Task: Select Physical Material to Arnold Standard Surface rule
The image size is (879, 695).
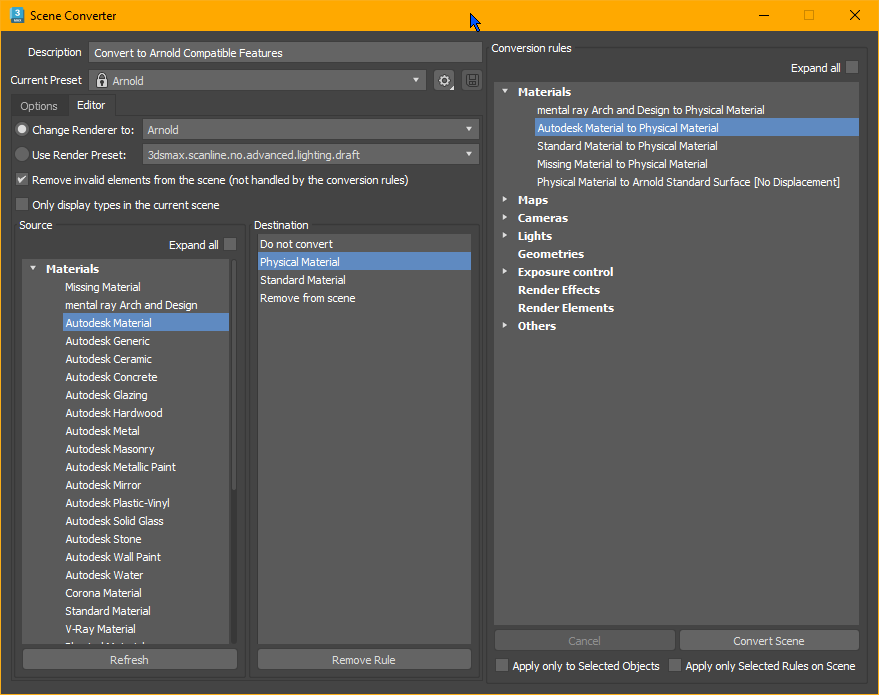Action: pos(697,182)
